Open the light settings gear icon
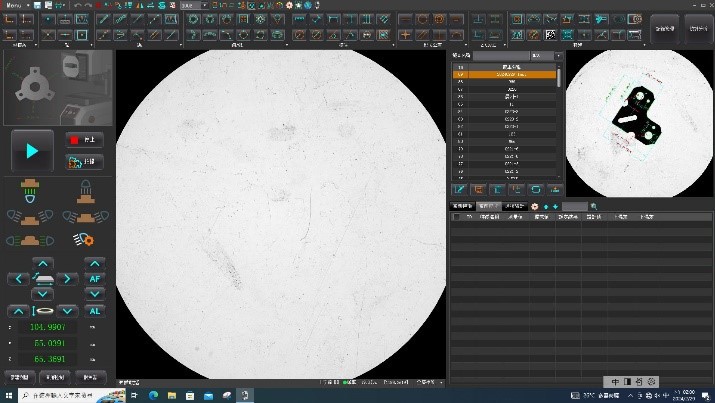This screenshot has width=715, height=403. pos(83,240)
